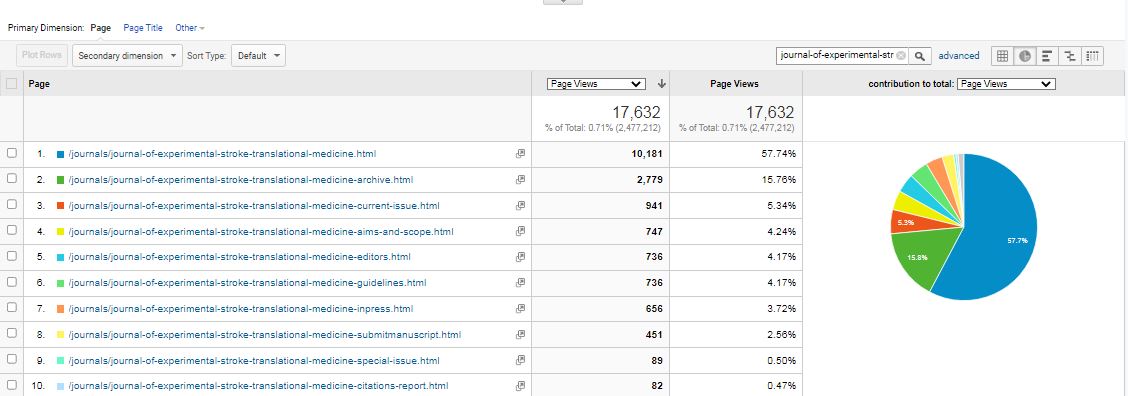Open the Page Views metric dropdown in column header
This screenshot has width=1128, height=396.
pos(596,84)
